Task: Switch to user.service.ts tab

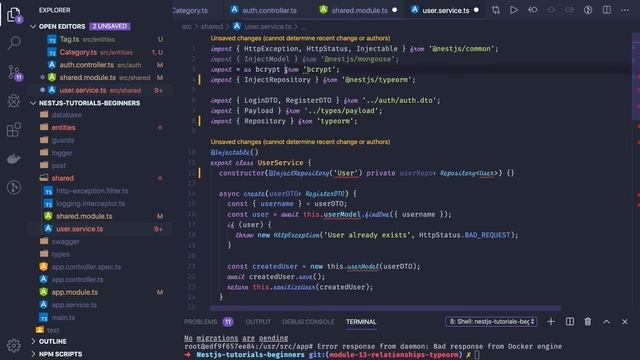Action: (x=445, y=10)
